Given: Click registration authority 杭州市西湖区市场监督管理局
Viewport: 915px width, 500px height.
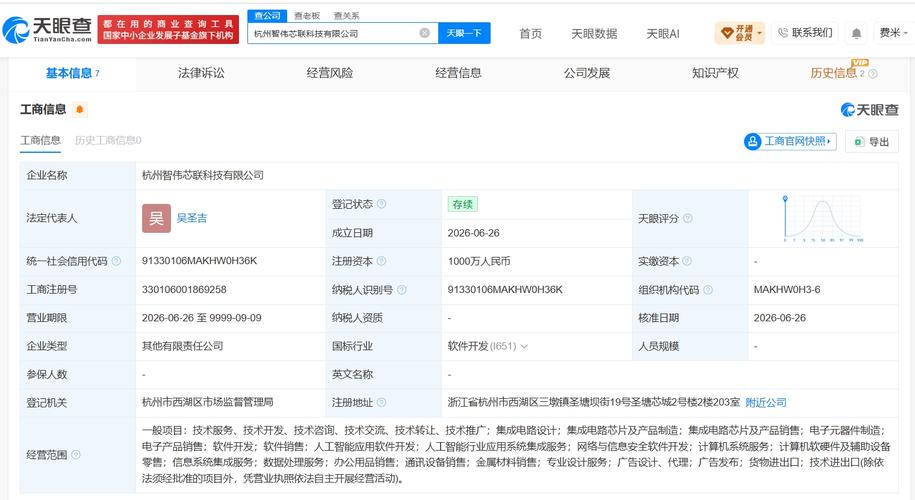Looking at the screenshot, I should [x=208, y=402].
